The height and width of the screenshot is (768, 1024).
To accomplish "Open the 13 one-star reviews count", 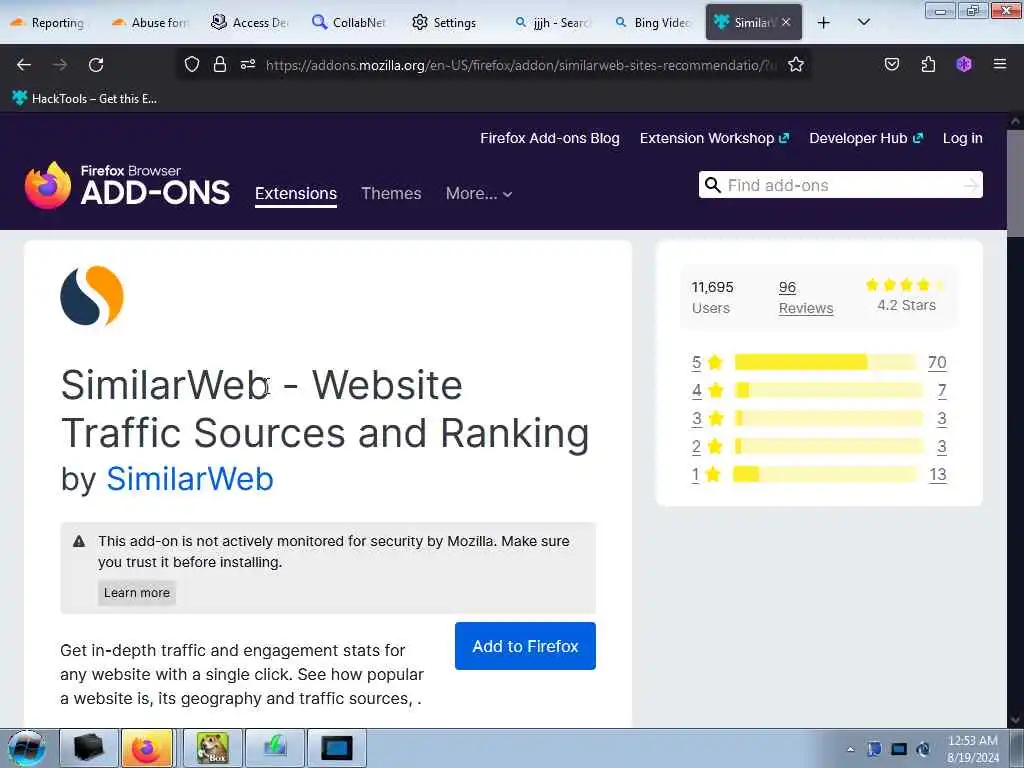I will point(938,474).
